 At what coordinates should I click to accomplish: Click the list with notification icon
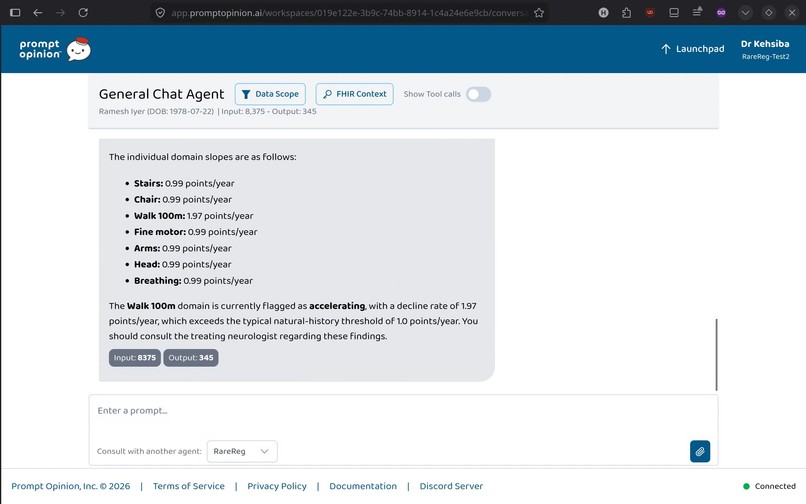coord(697,12)
